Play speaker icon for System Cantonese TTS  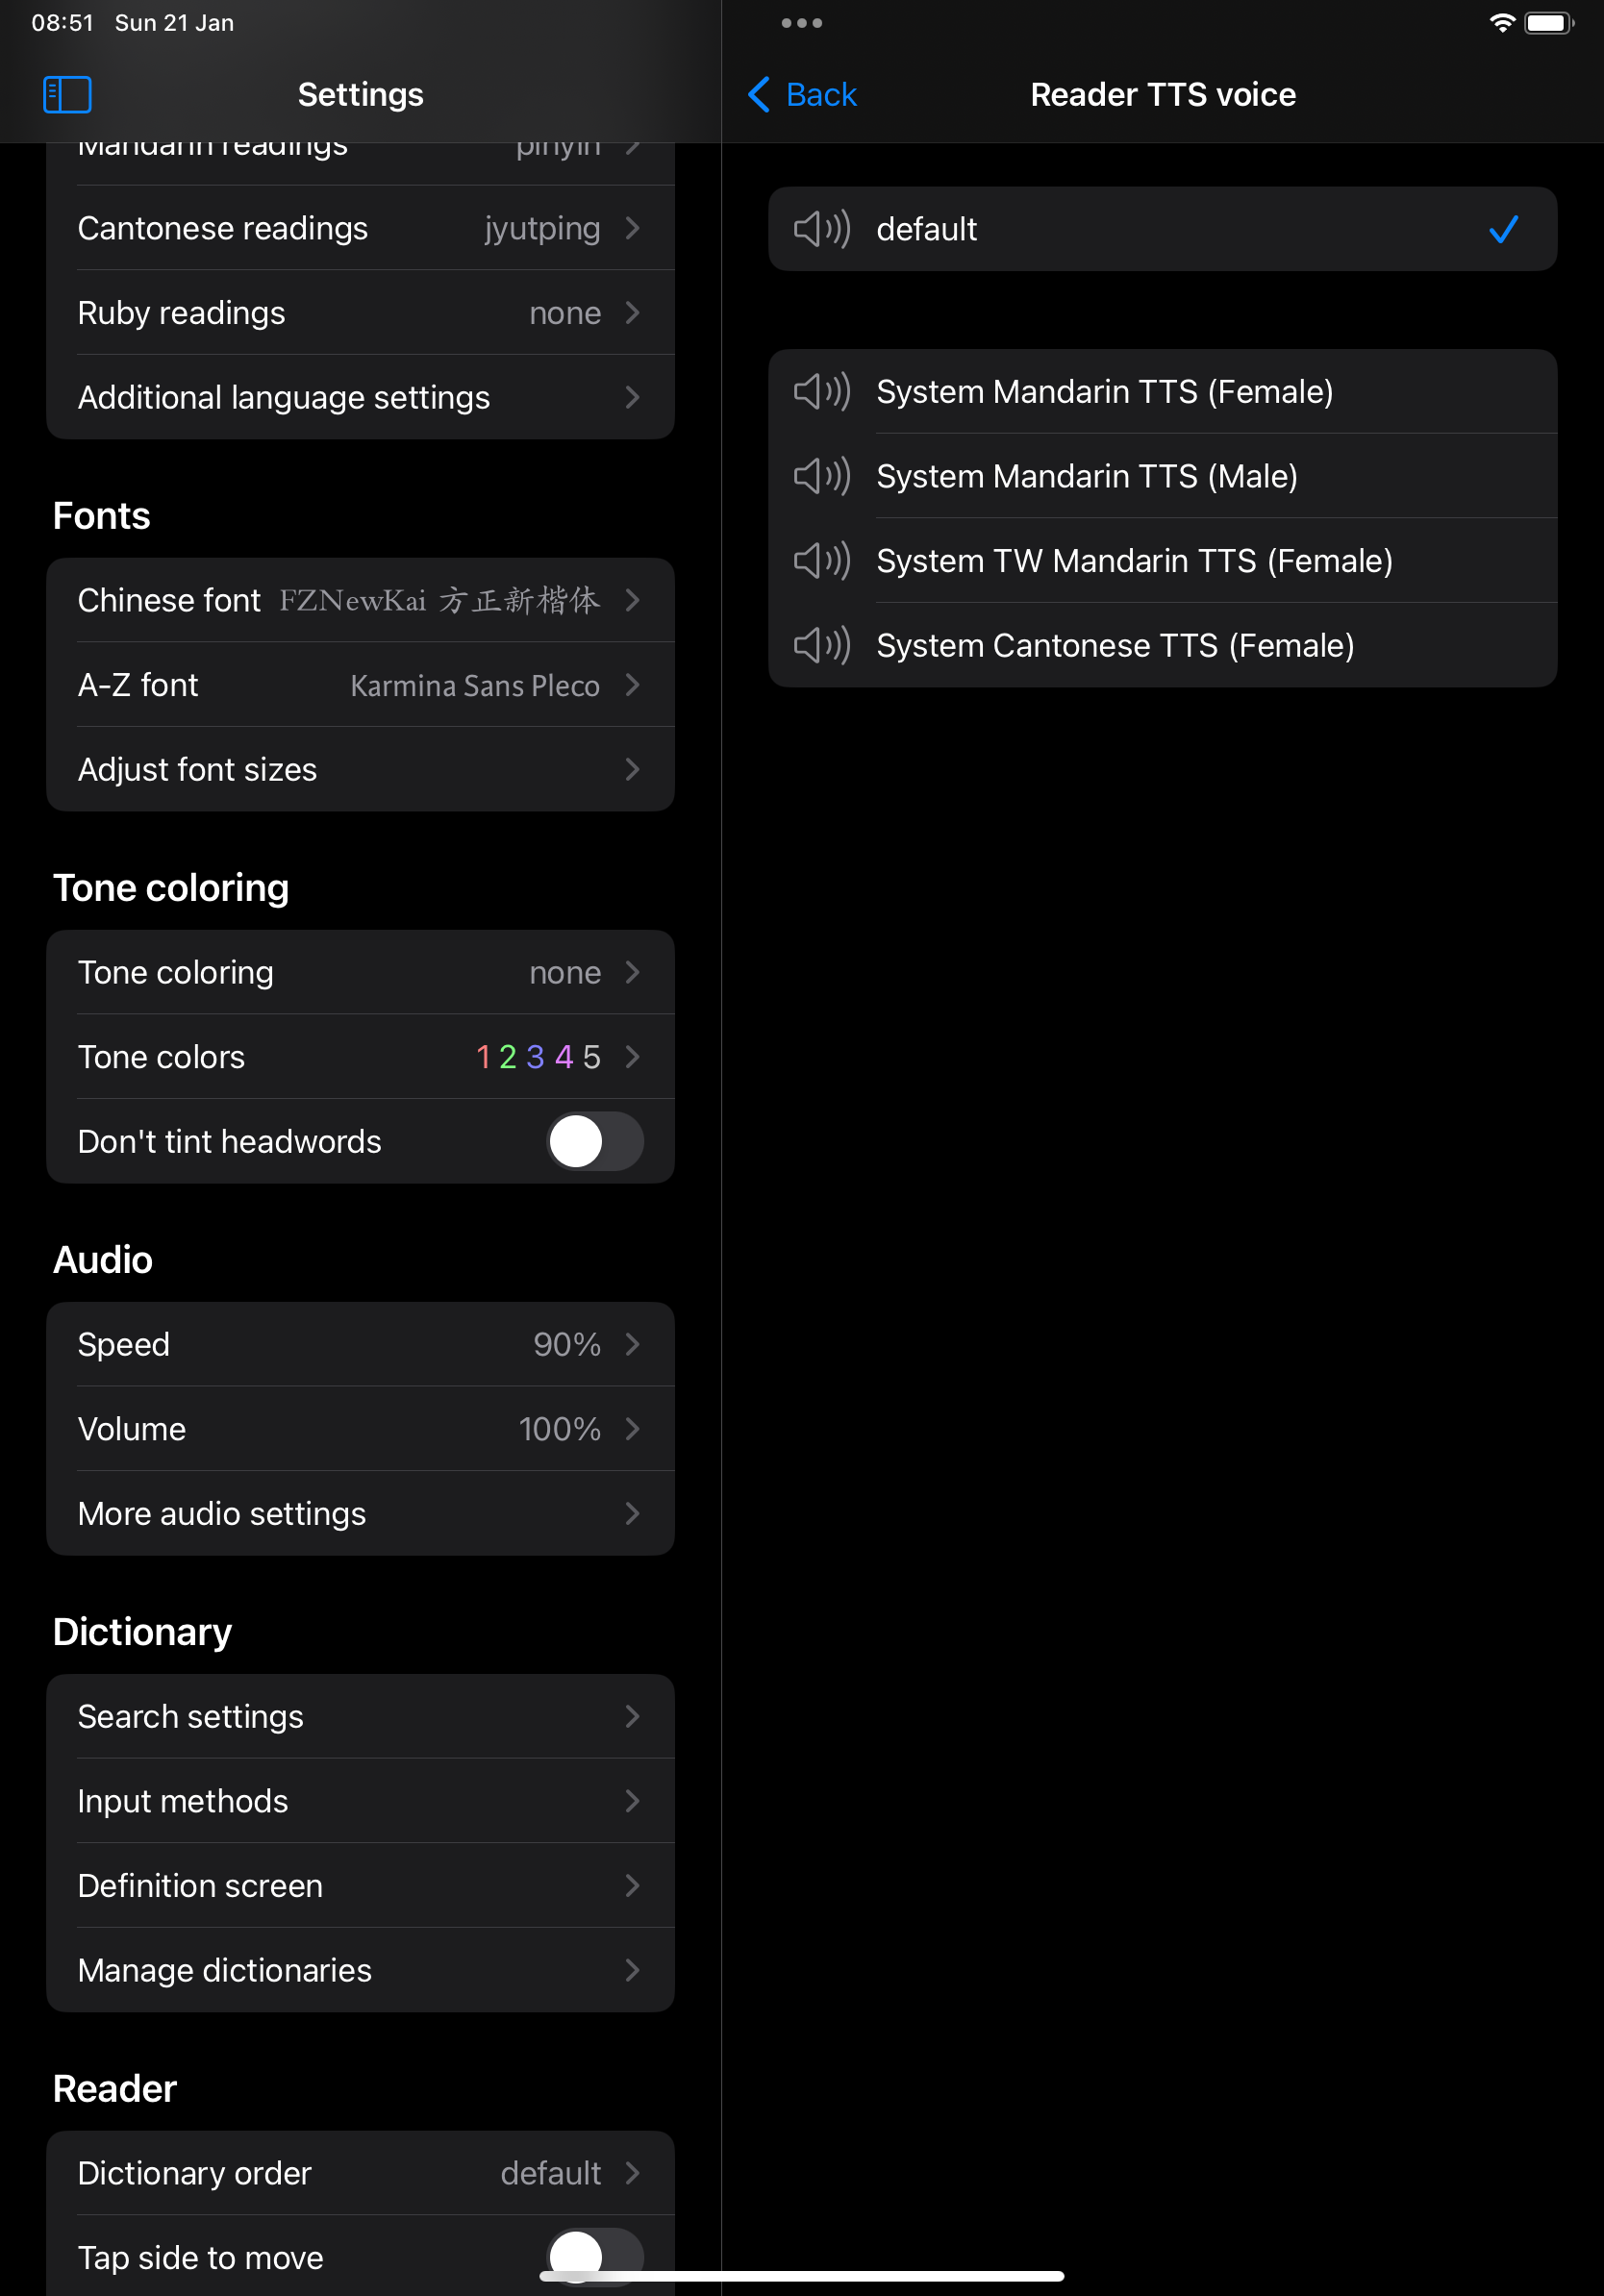point(821,645)
